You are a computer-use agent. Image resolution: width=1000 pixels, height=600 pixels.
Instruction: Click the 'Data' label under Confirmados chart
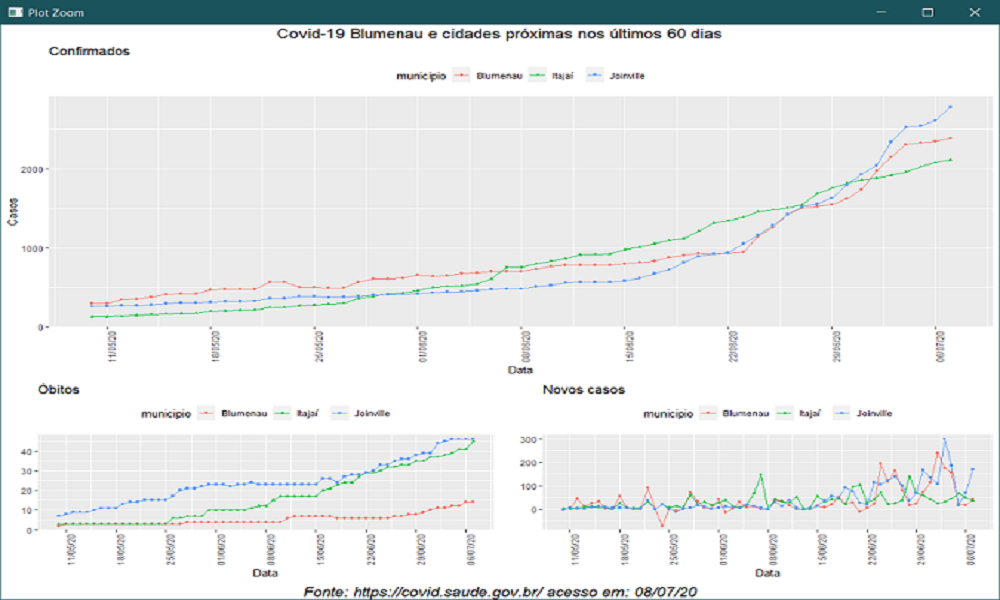(x=520, y=370)
